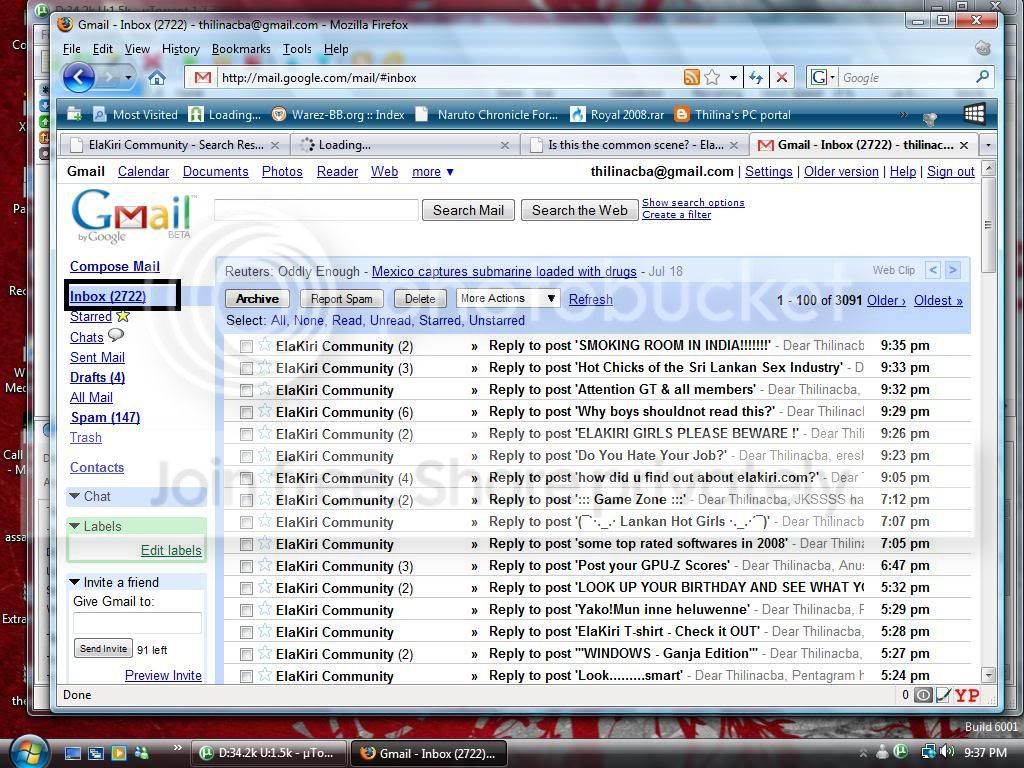Image resolution: width=1024 pixels, height=768 pixels.
Task: Click the Delete button
Action: [x=420, y=298]
